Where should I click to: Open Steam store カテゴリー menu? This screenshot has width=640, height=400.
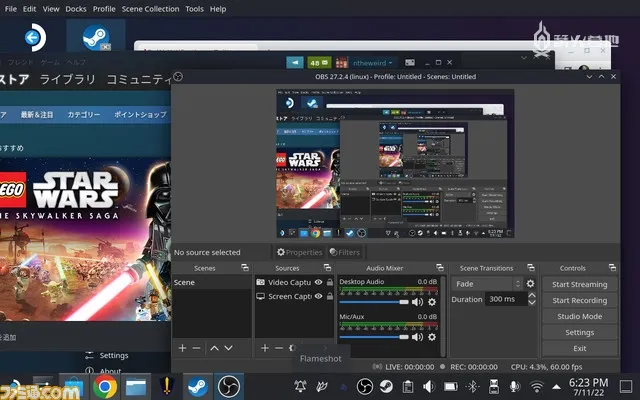(84, 115)
